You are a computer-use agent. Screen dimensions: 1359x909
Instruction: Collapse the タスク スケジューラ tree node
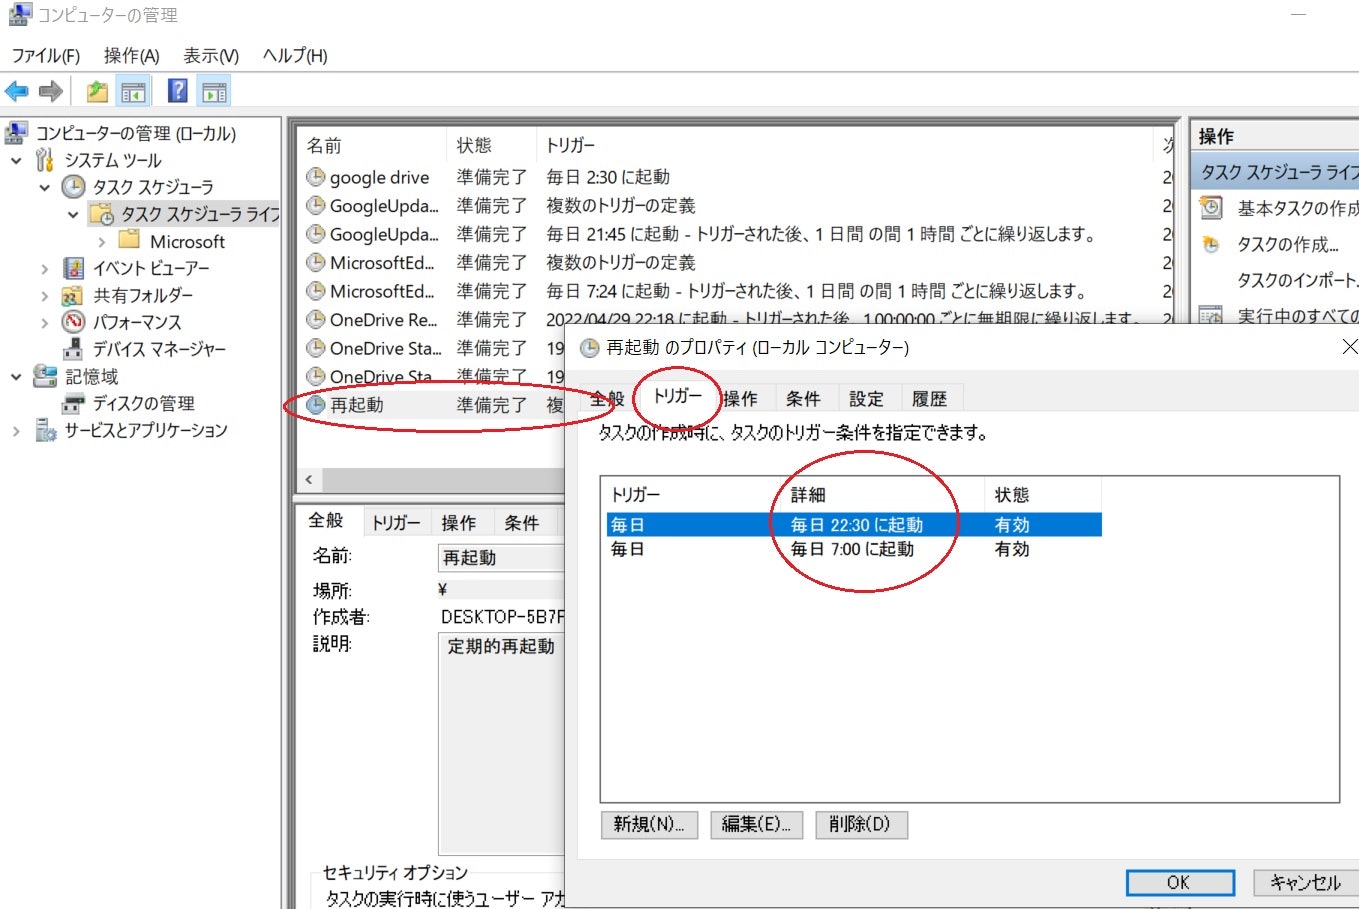[x=44, y=187]
